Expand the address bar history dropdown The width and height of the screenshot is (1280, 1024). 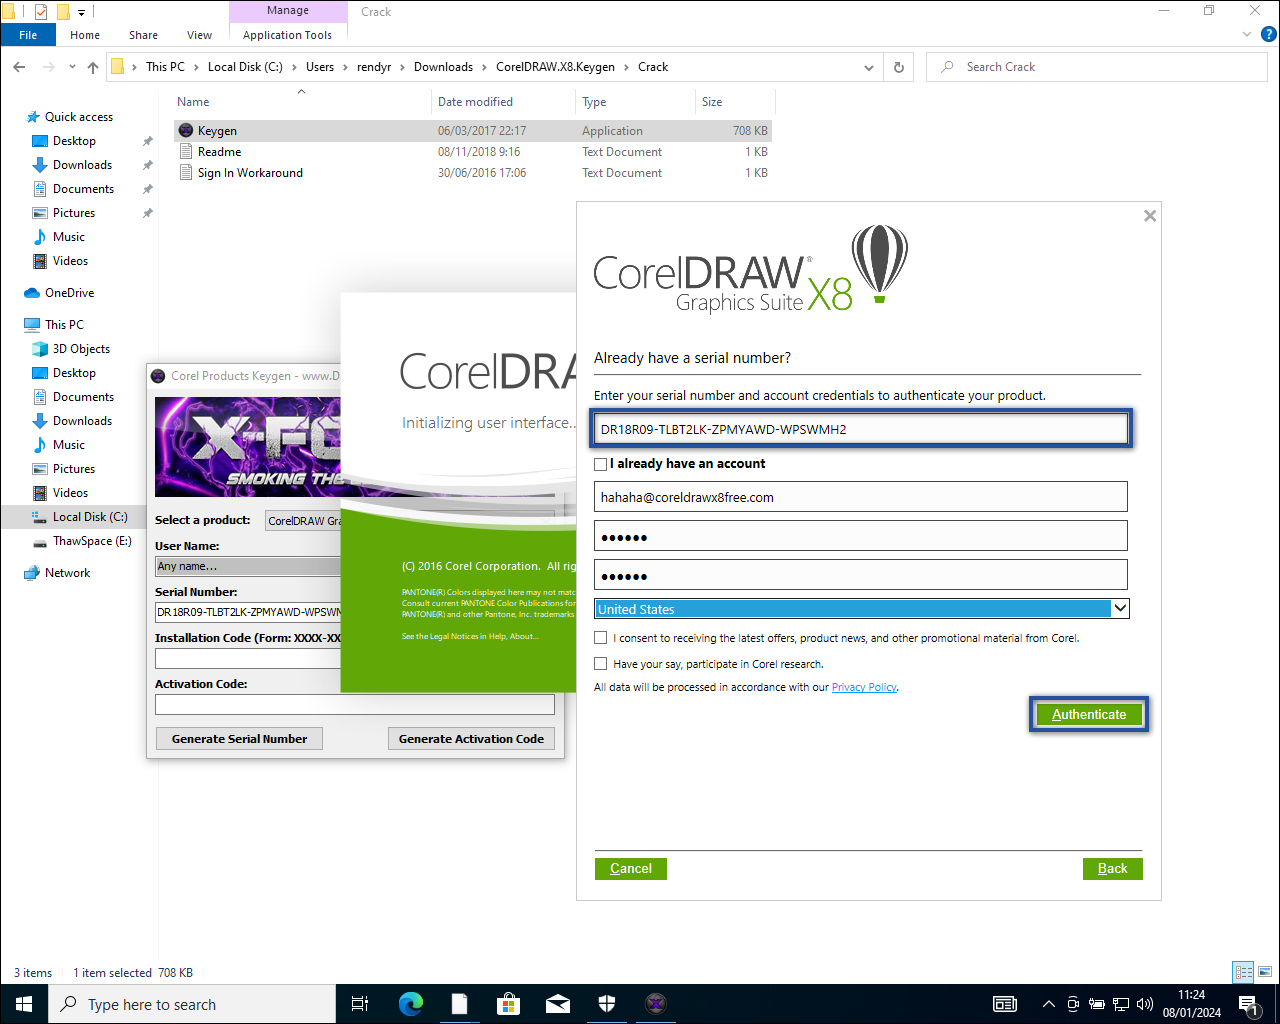(868, 67)
